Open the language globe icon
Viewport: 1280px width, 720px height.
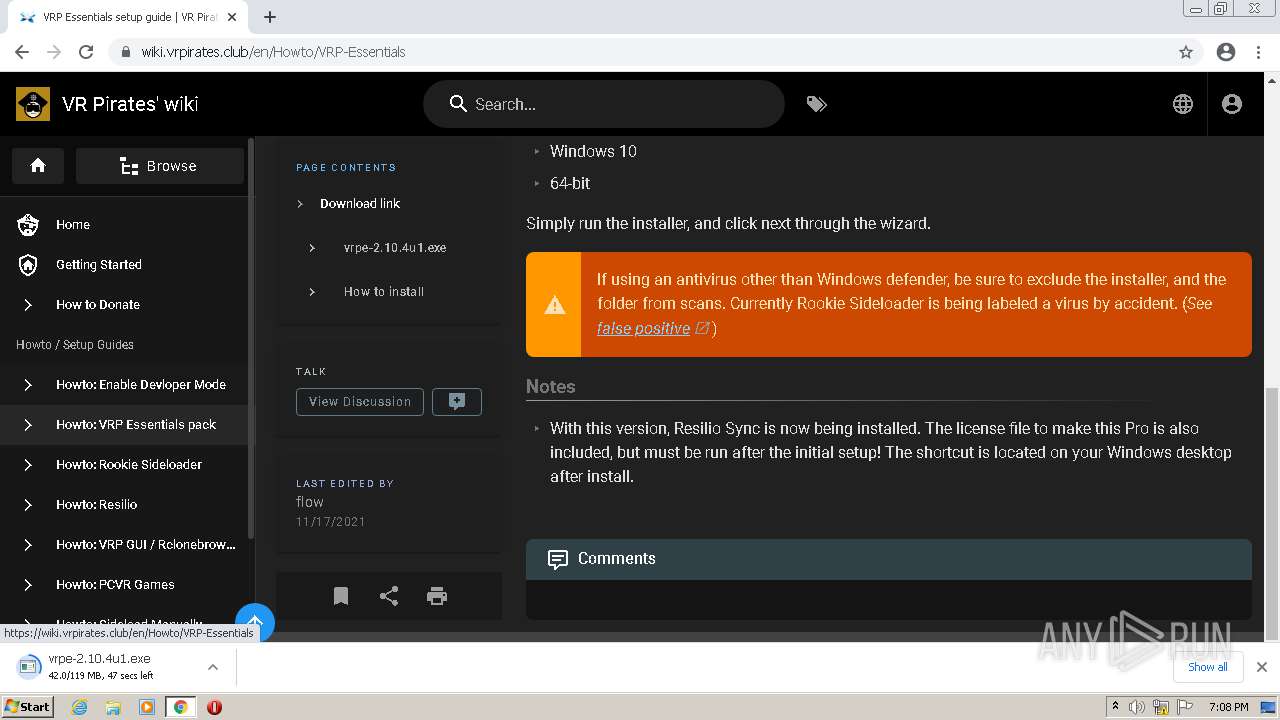(x=1183, y=104)
